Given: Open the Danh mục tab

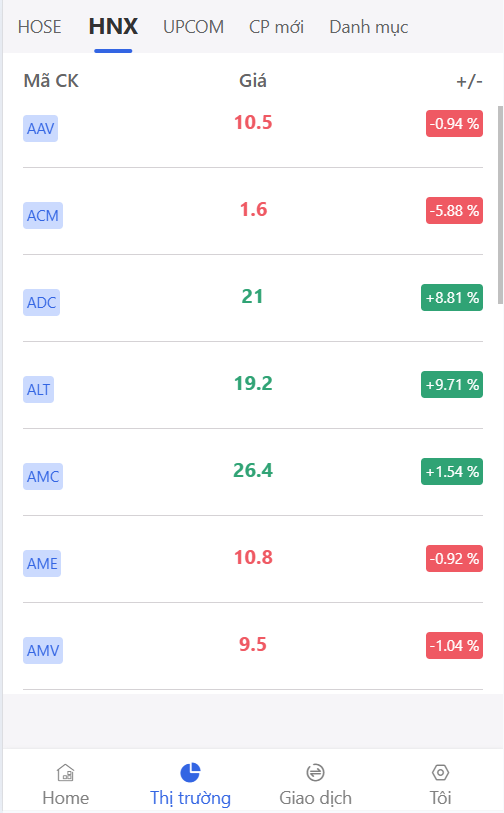Looking at the screenshot, I should pos(369,27).
